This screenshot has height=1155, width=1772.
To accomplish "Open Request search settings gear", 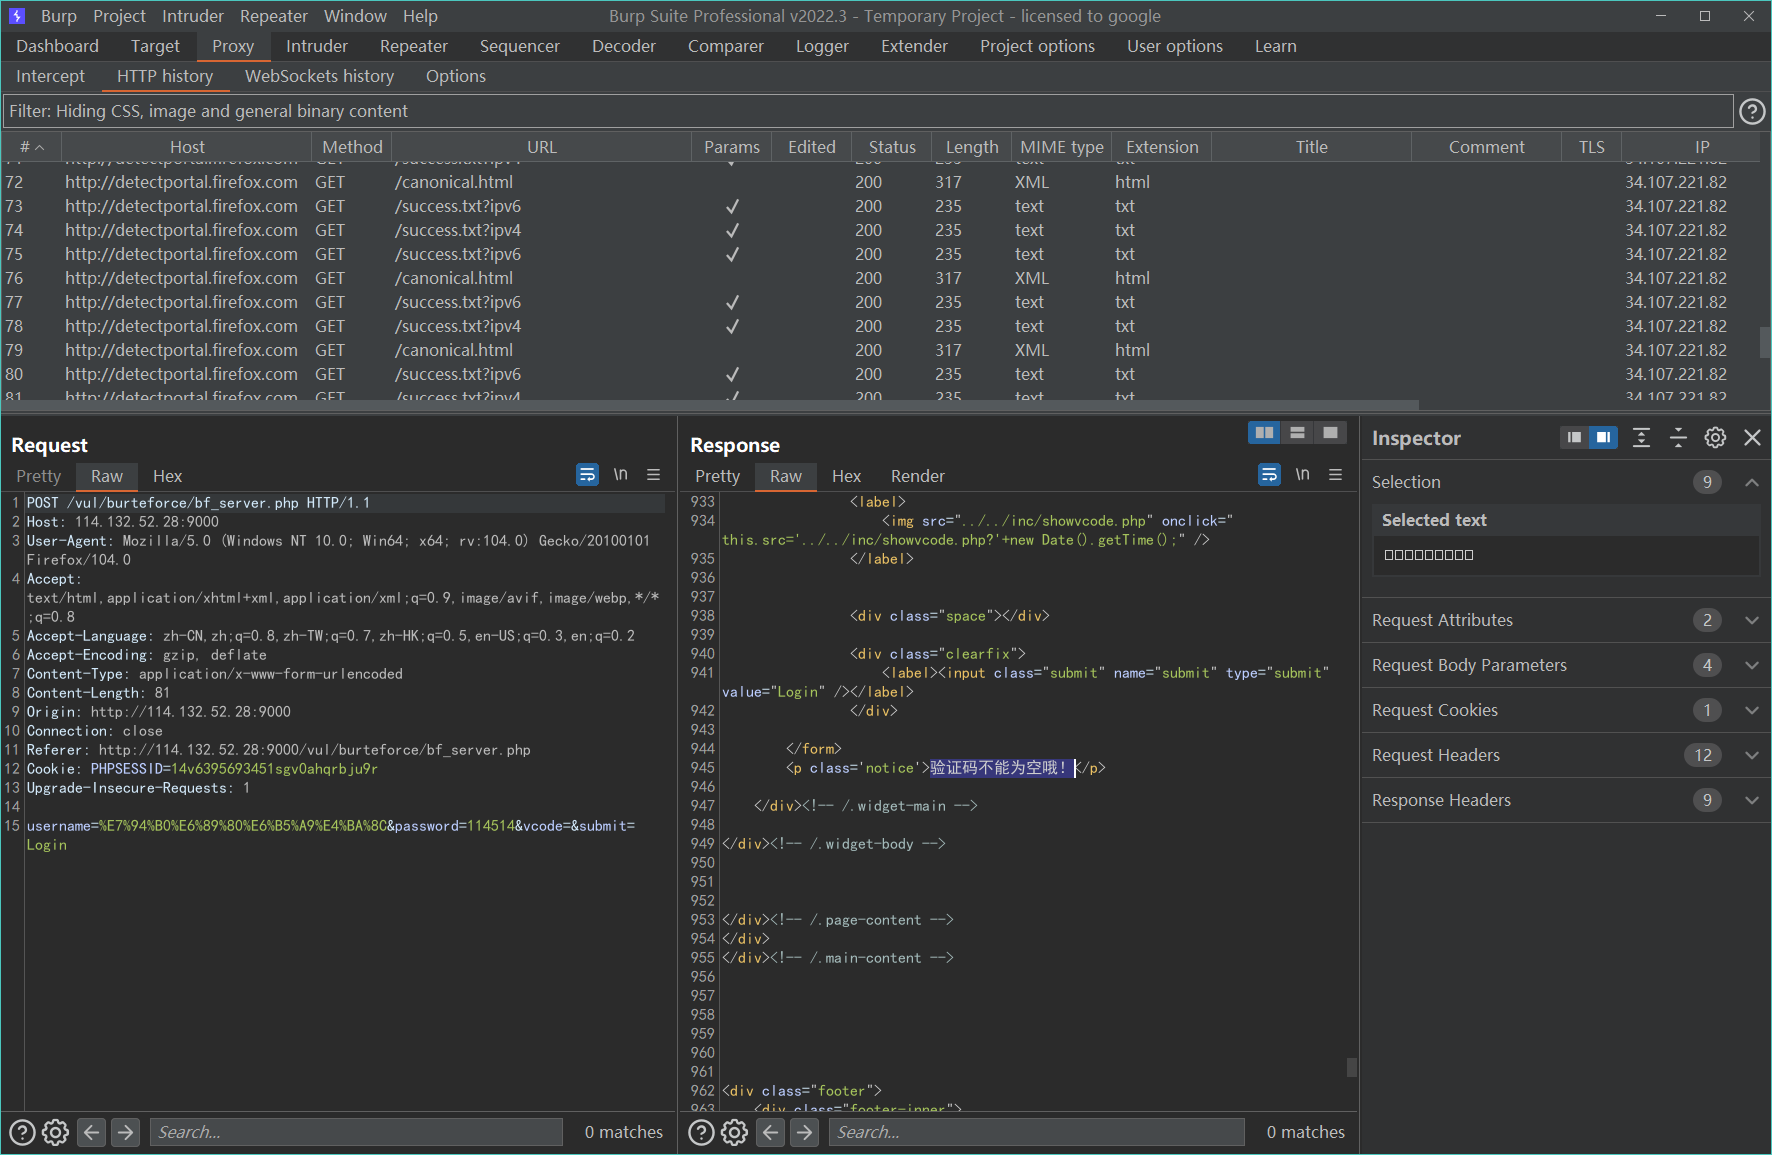I will (56, 1132).
